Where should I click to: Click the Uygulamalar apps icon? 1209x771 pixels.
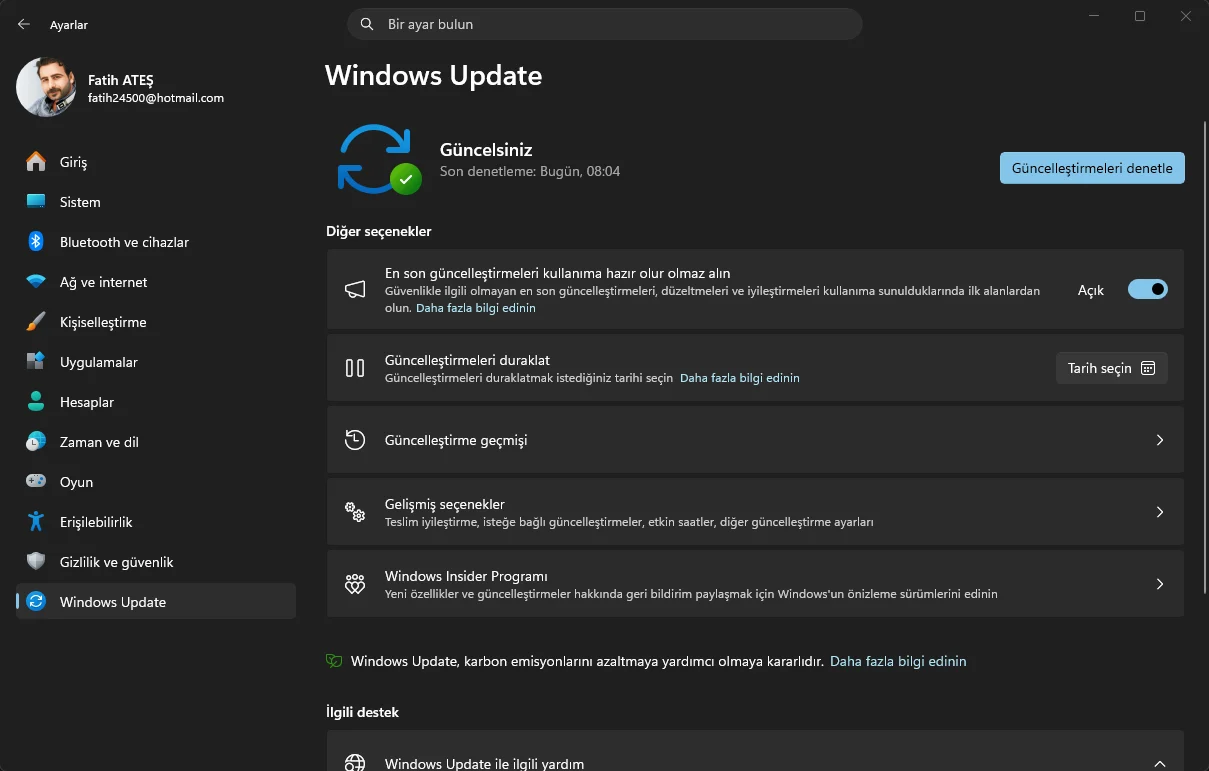36,362
